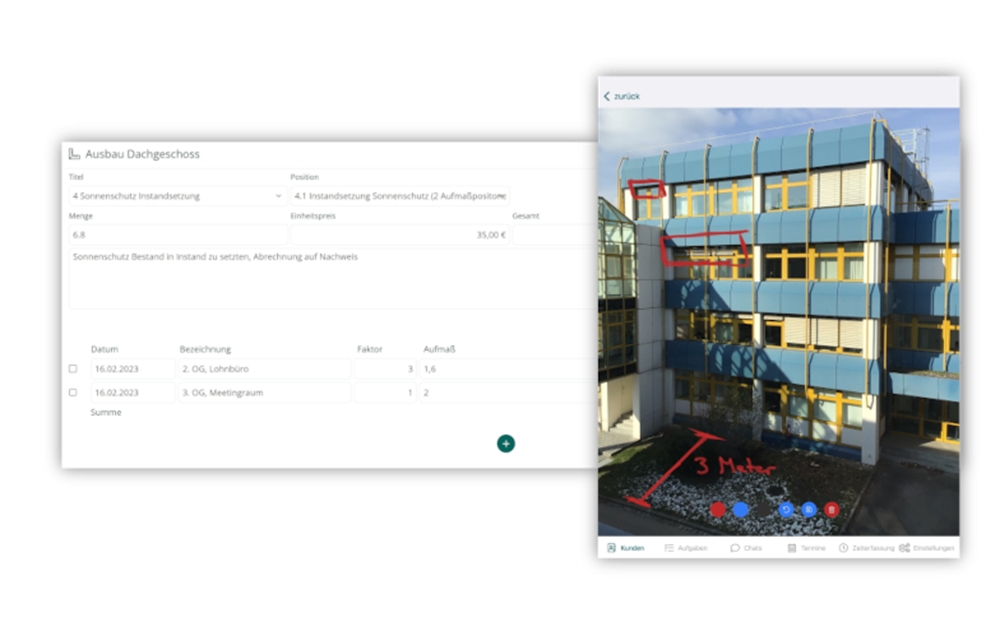Viewport: 1000px width, 636px height.
Task: Click the 'Ausbau Dachgeschoss' heading
Action: [142, 154]
